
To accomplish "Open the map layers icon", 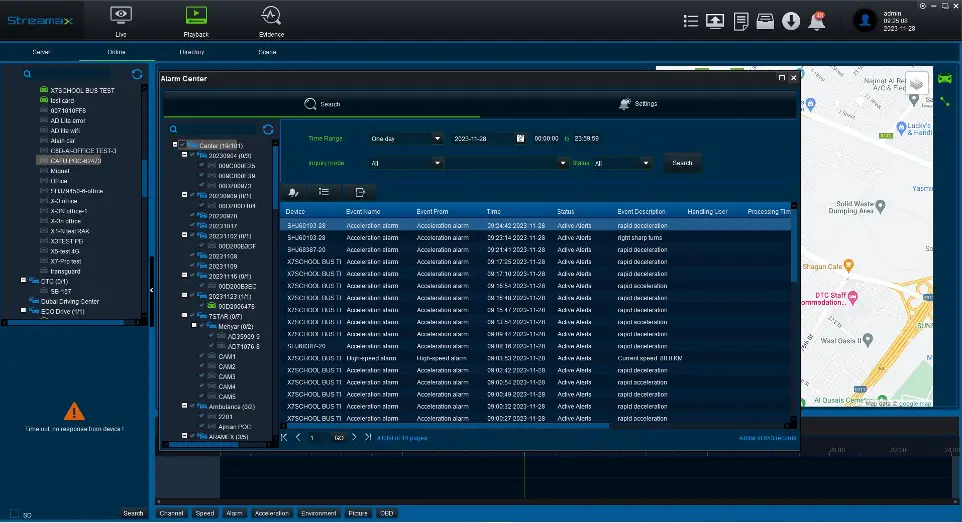I will click(917, 85).
